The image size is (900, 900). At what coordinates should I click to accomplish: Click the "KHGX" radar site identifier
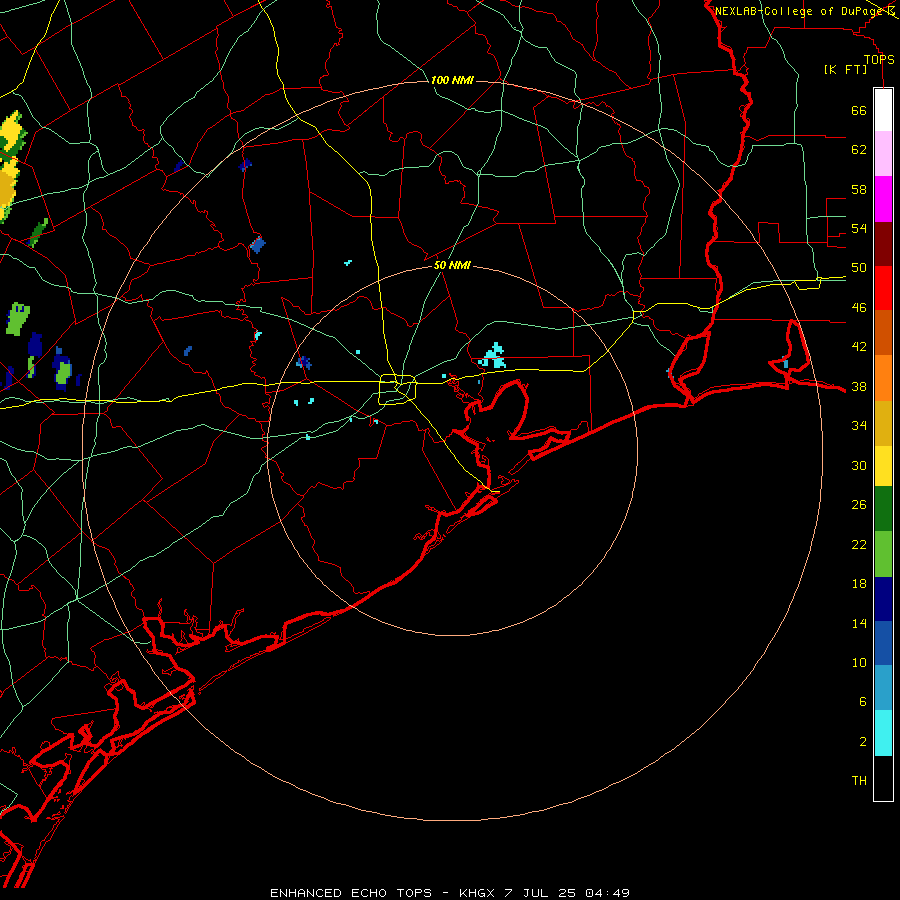[476, 893]
